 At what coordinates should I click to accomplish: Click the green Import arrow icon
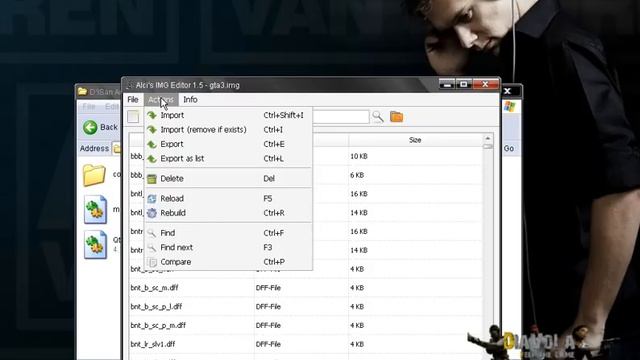(x=152, y=115)
